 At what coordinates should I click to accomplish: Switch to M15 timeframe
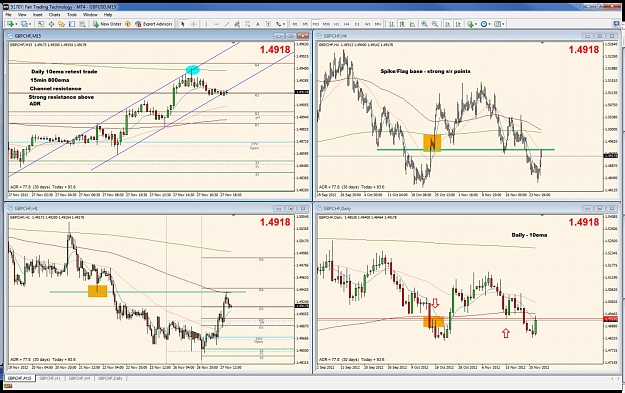316,24
